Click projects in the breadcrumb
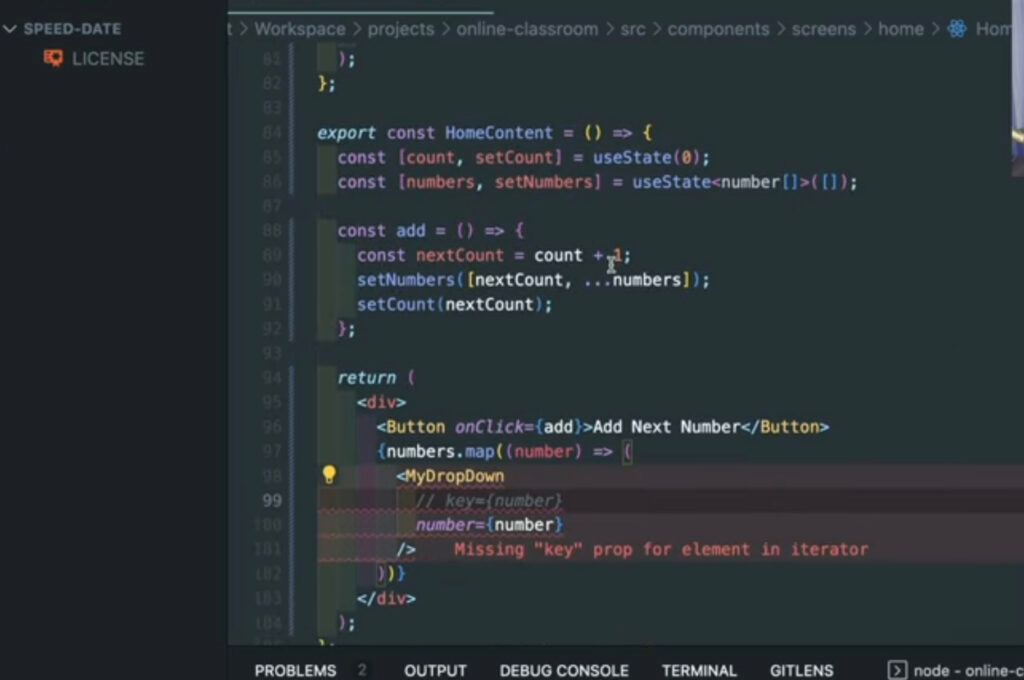 click(400, 29)
